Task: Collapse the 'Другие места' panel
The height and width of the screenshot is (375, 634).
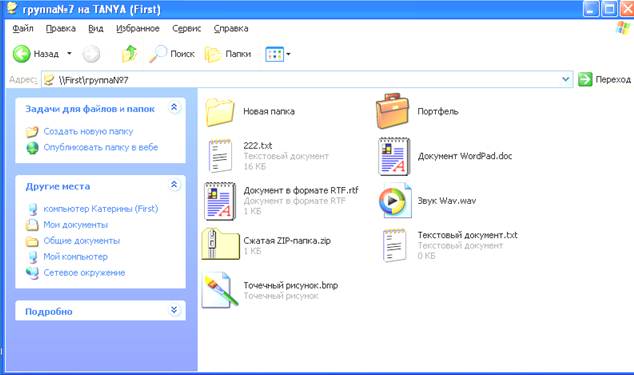Action: [174, 185]
